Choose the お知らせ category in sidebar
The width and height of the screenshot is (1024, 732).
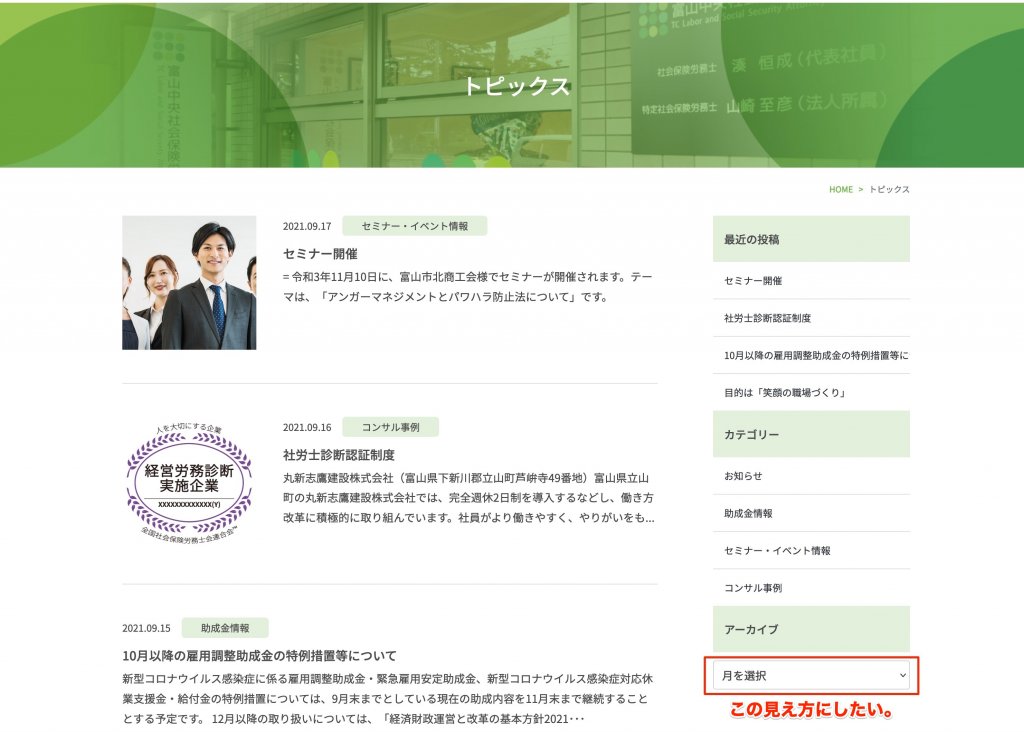tap(743, 476)
